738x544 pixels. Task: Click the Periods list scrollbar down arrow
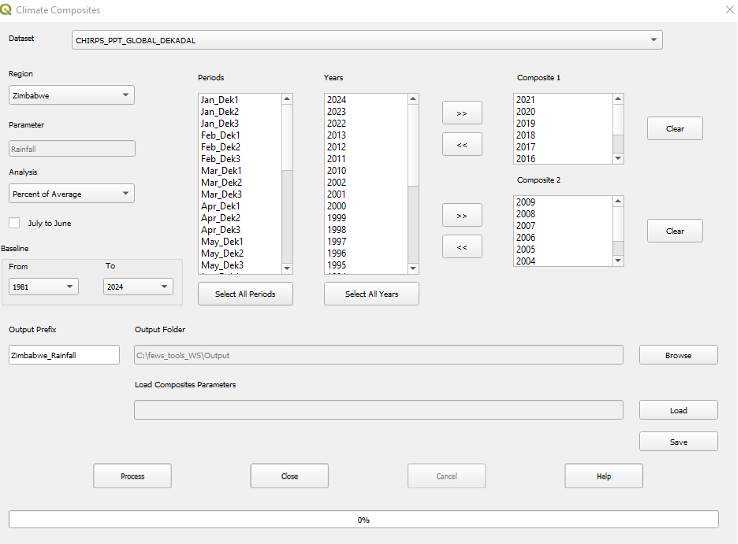[288, 268]
